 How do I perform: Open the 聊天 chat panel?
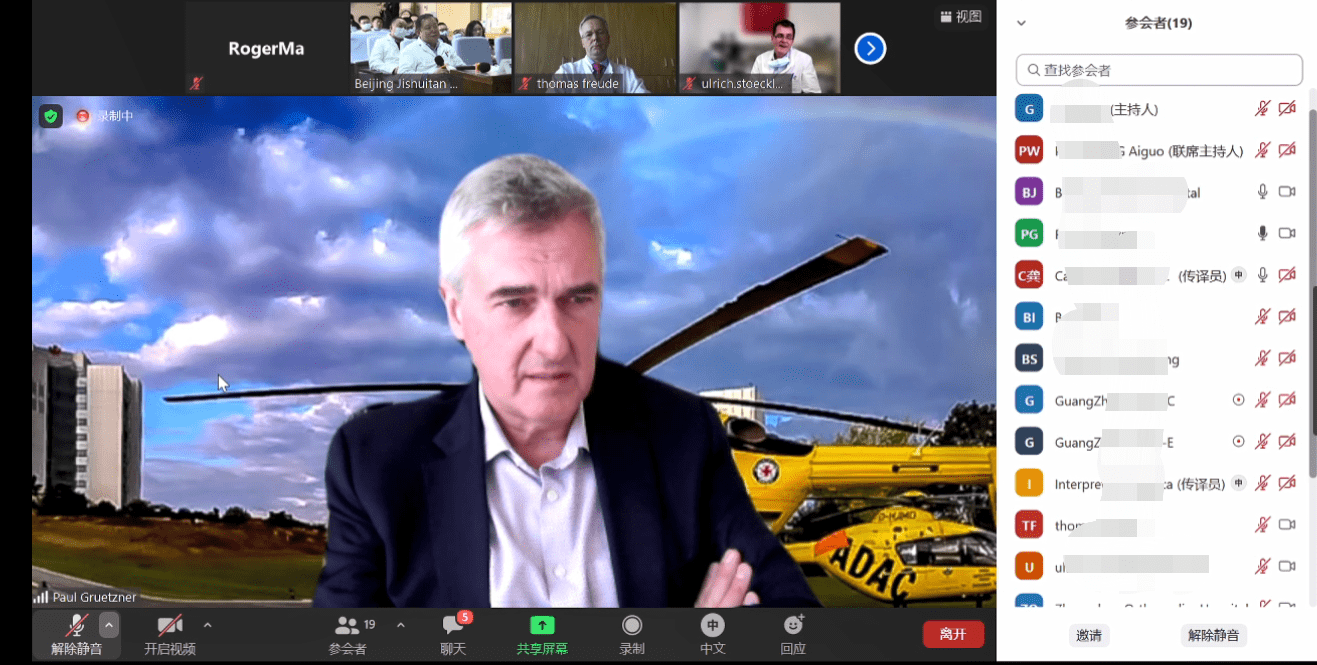(x=453, y=626)
